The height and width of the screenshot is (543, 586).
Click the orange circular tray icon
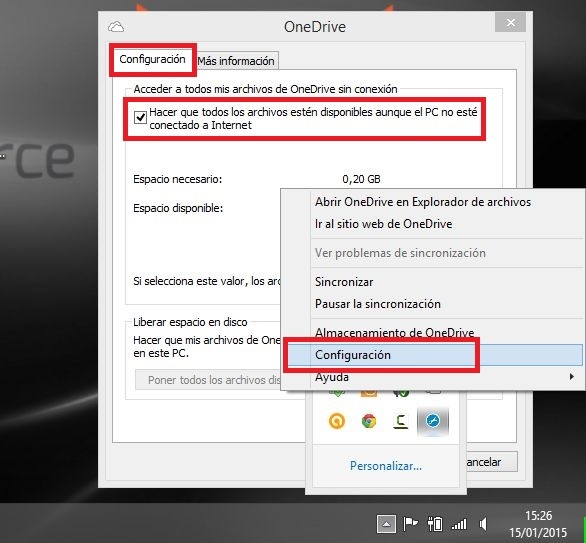(x=337, y=421)
